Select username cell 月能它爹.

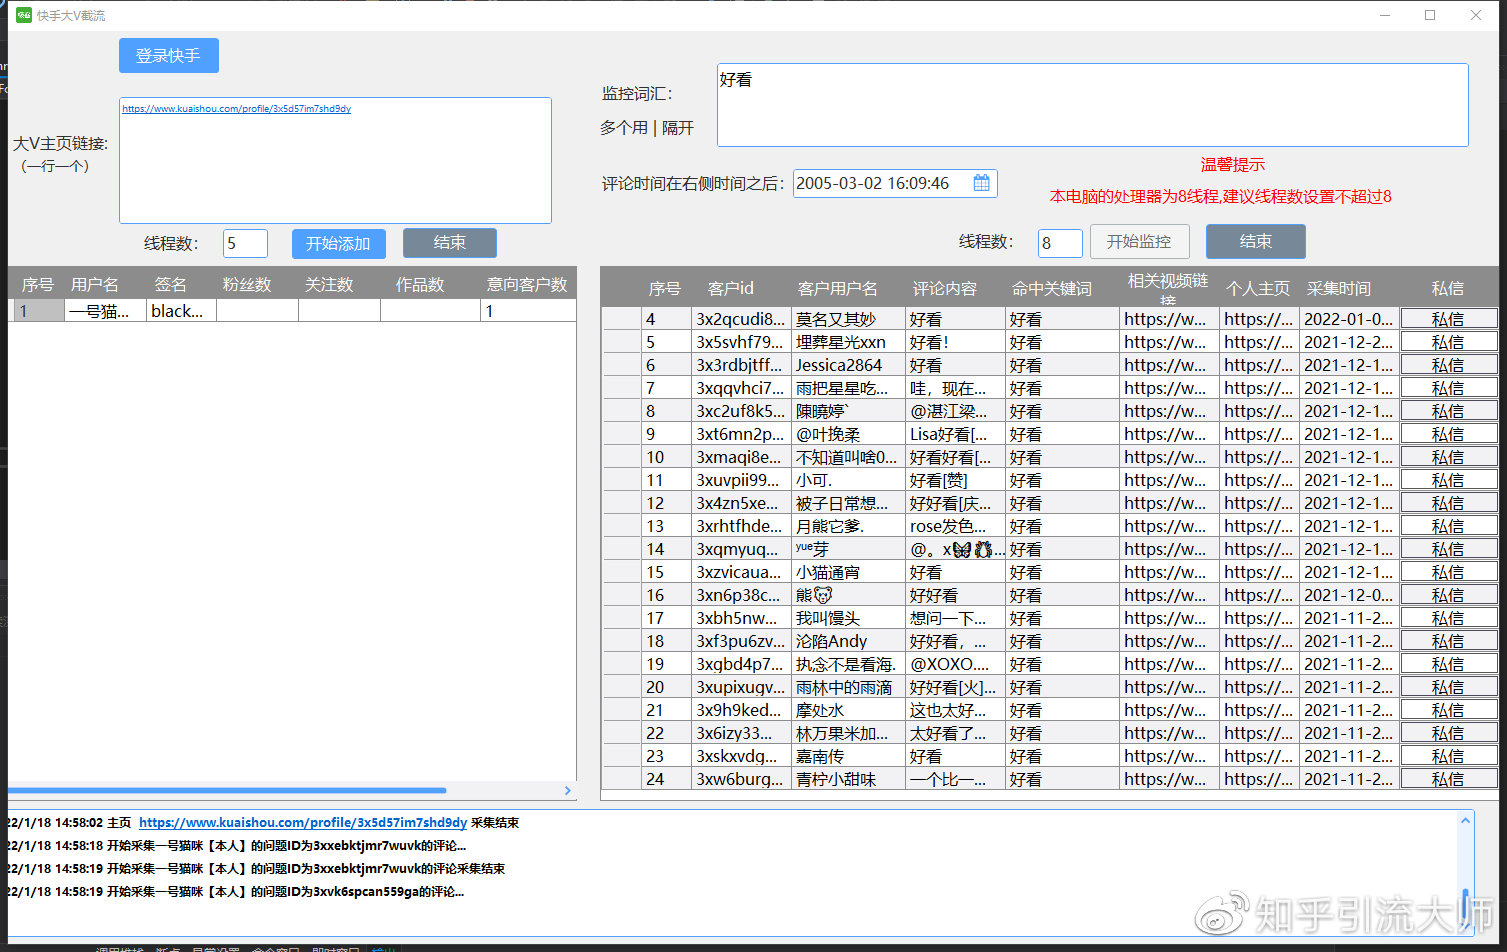[848, 526]
